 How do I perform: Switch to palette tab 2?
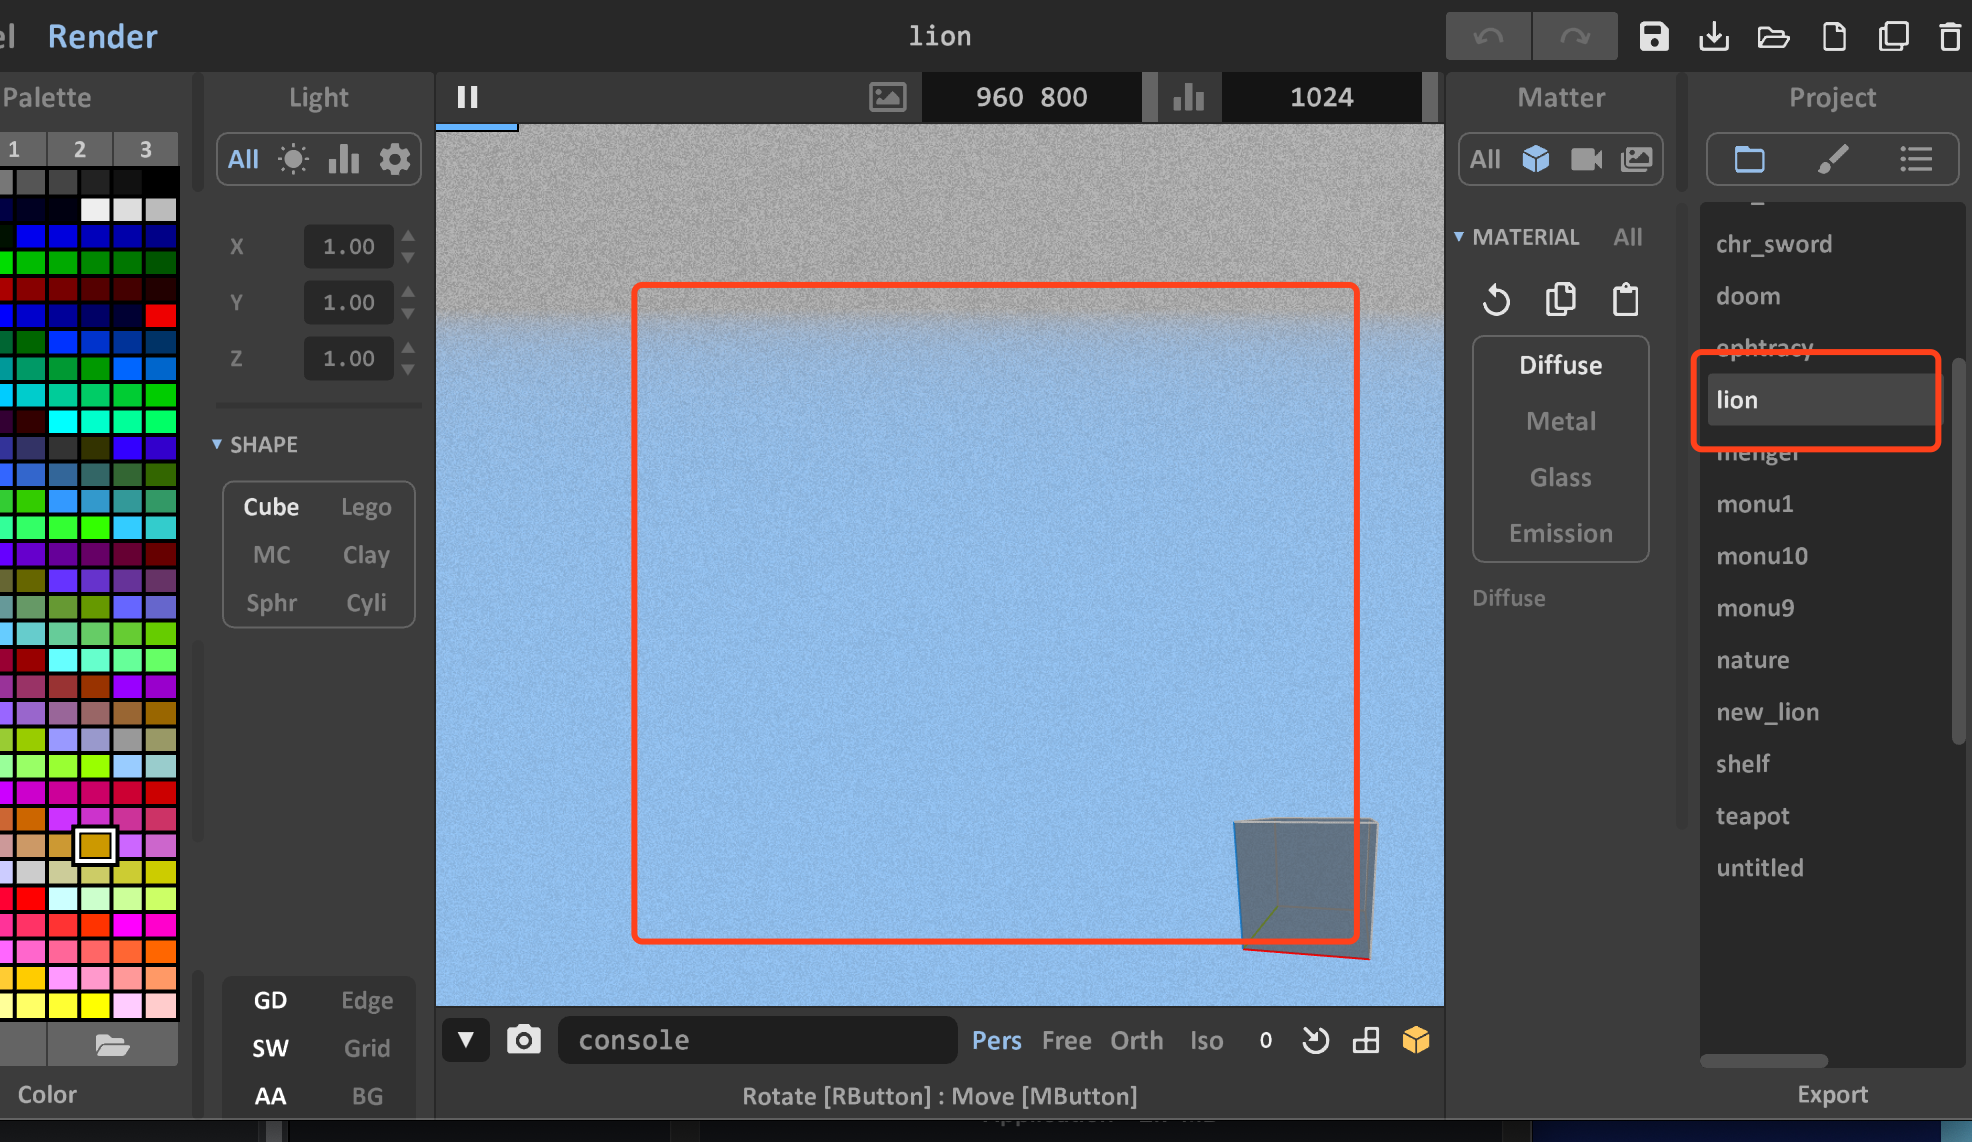click(x=80, y=148)
